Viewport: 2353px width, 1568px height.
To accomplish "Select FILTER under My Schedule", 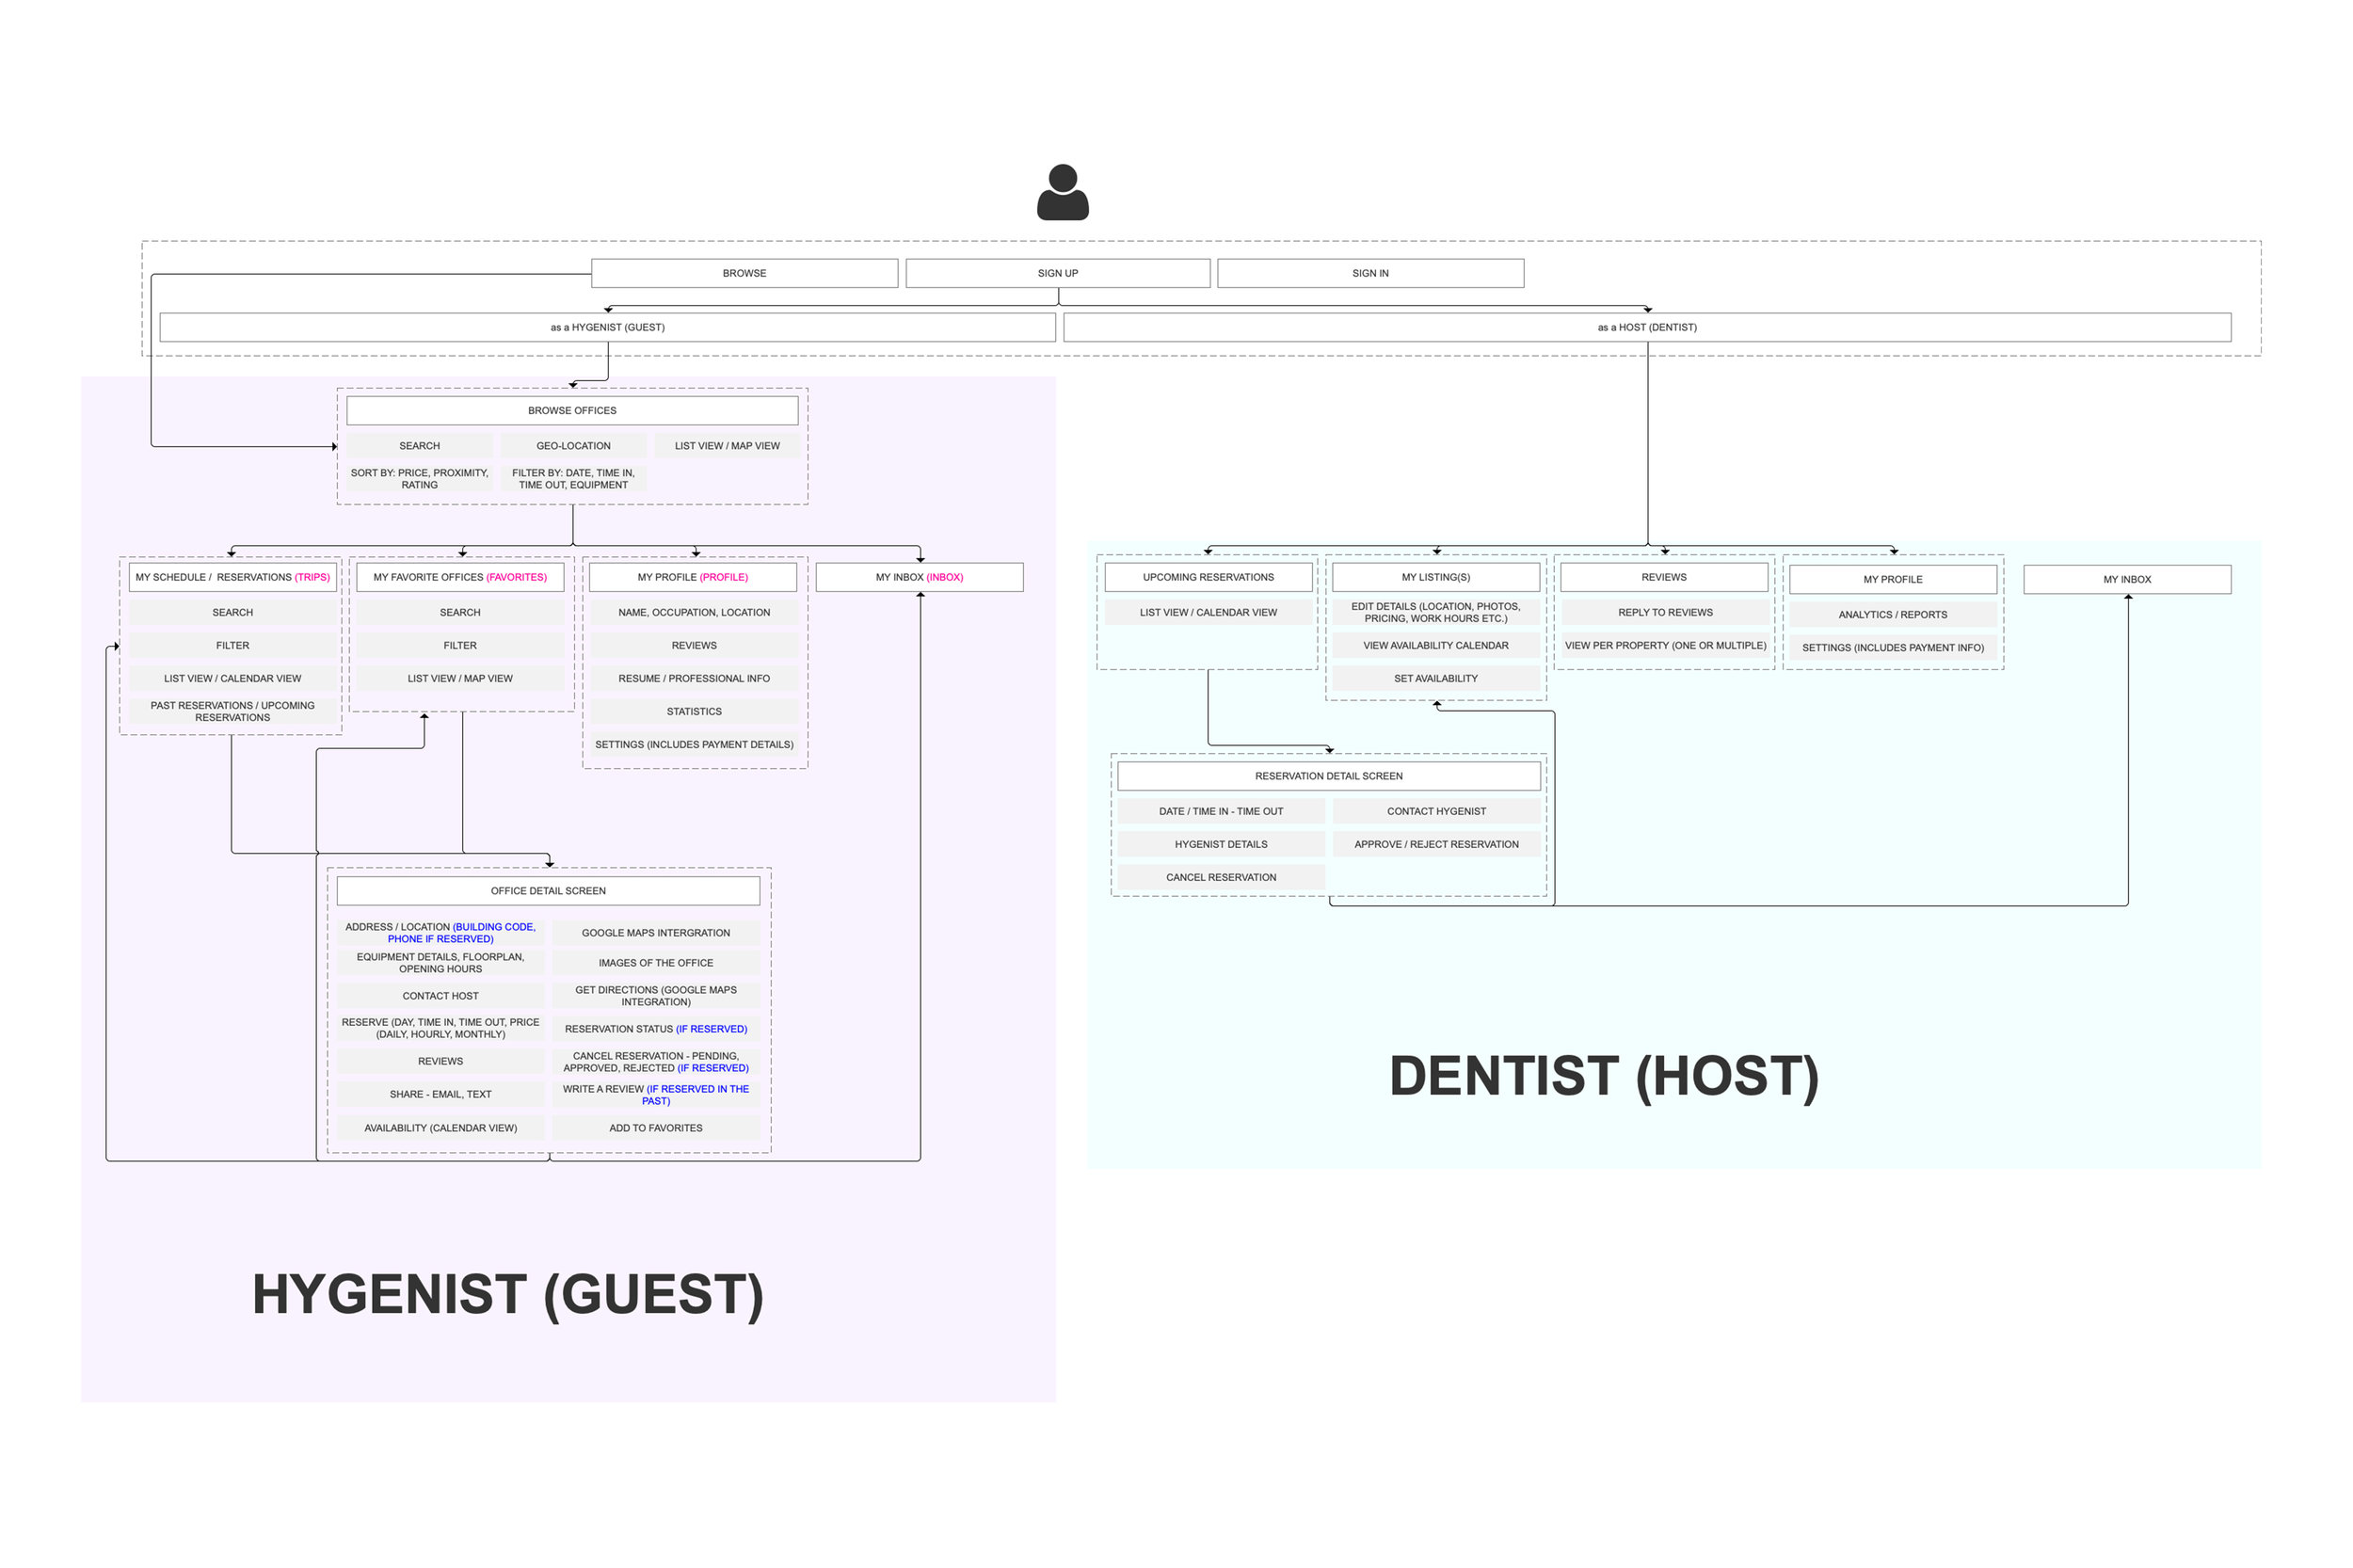I will 232,646.
